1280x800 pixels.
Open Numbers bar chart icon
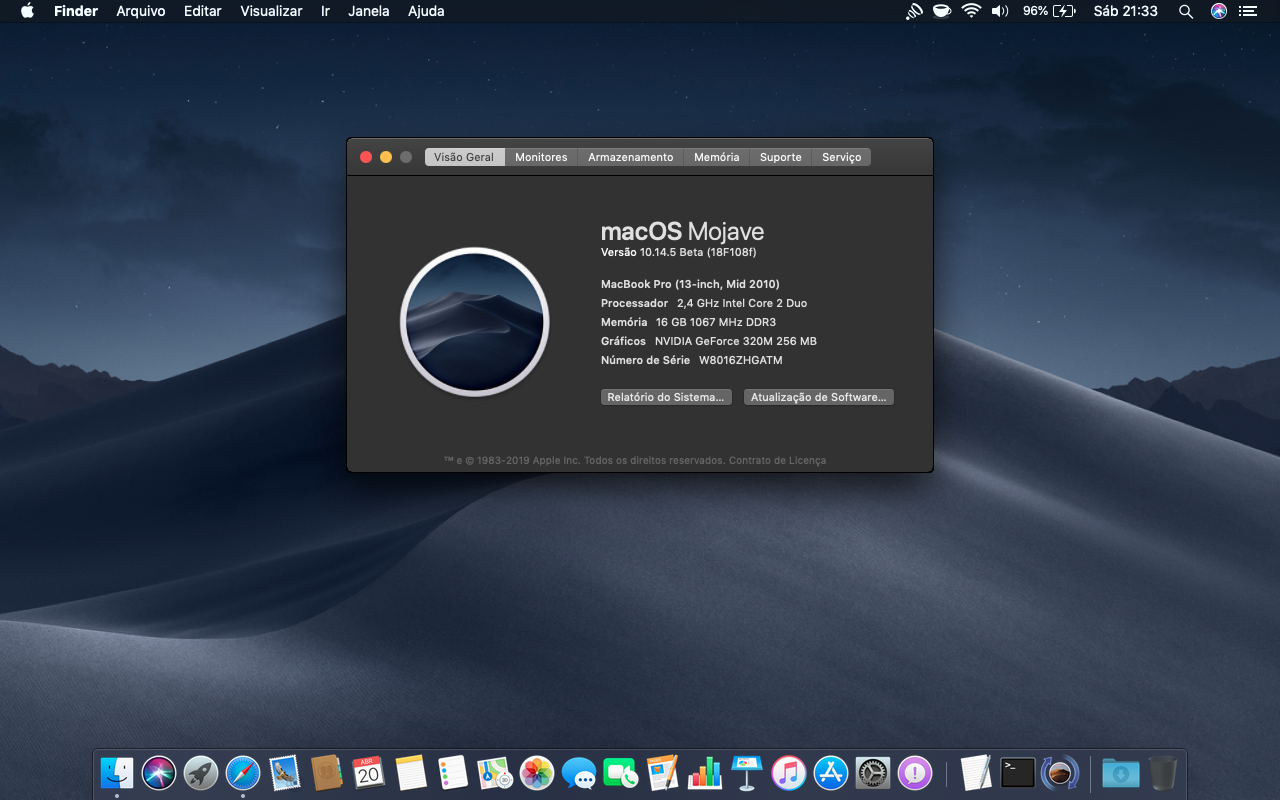click(705, 773)
